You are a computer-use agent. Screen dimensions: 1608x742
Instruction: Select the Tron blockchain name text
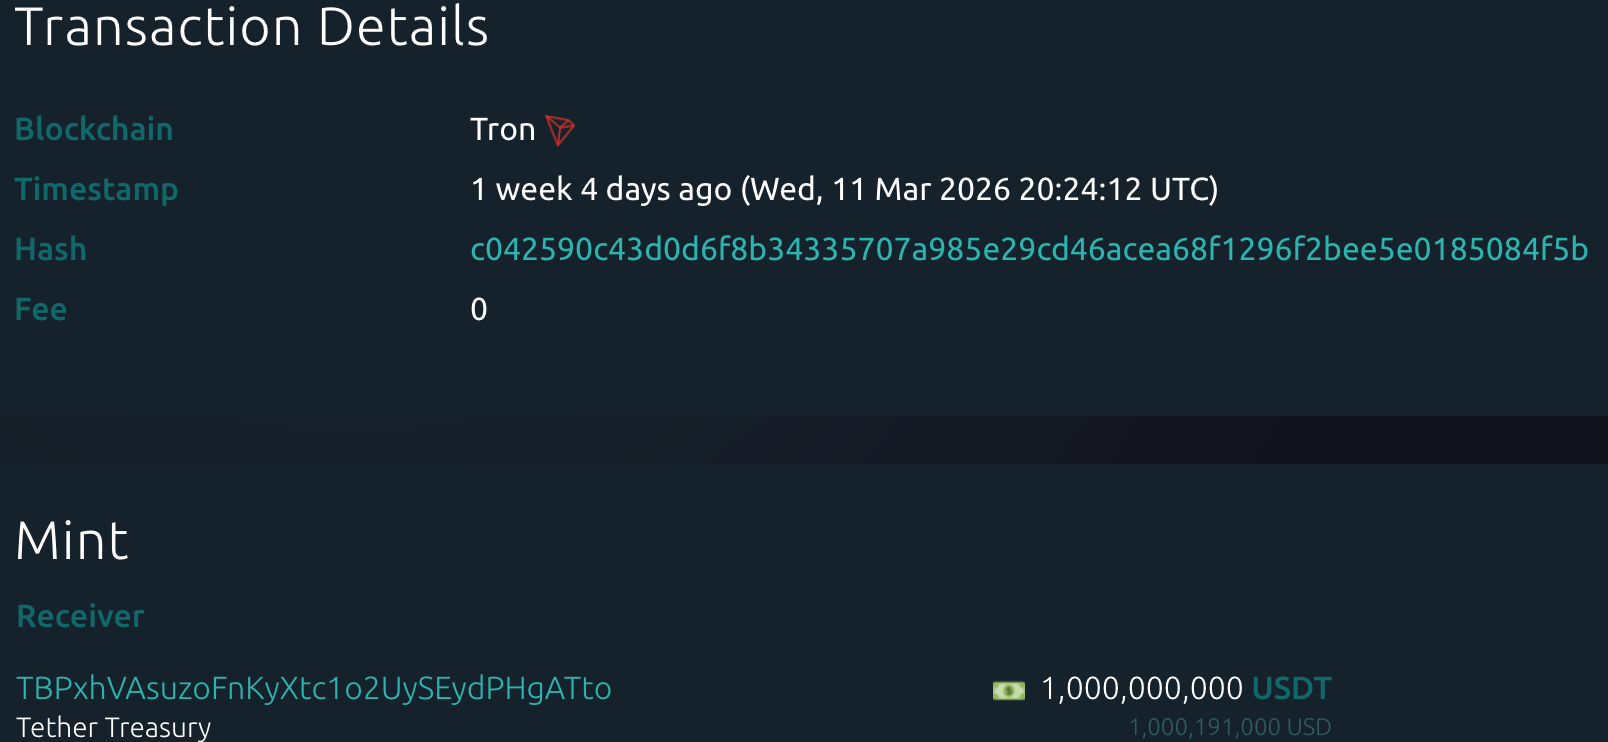502,129
